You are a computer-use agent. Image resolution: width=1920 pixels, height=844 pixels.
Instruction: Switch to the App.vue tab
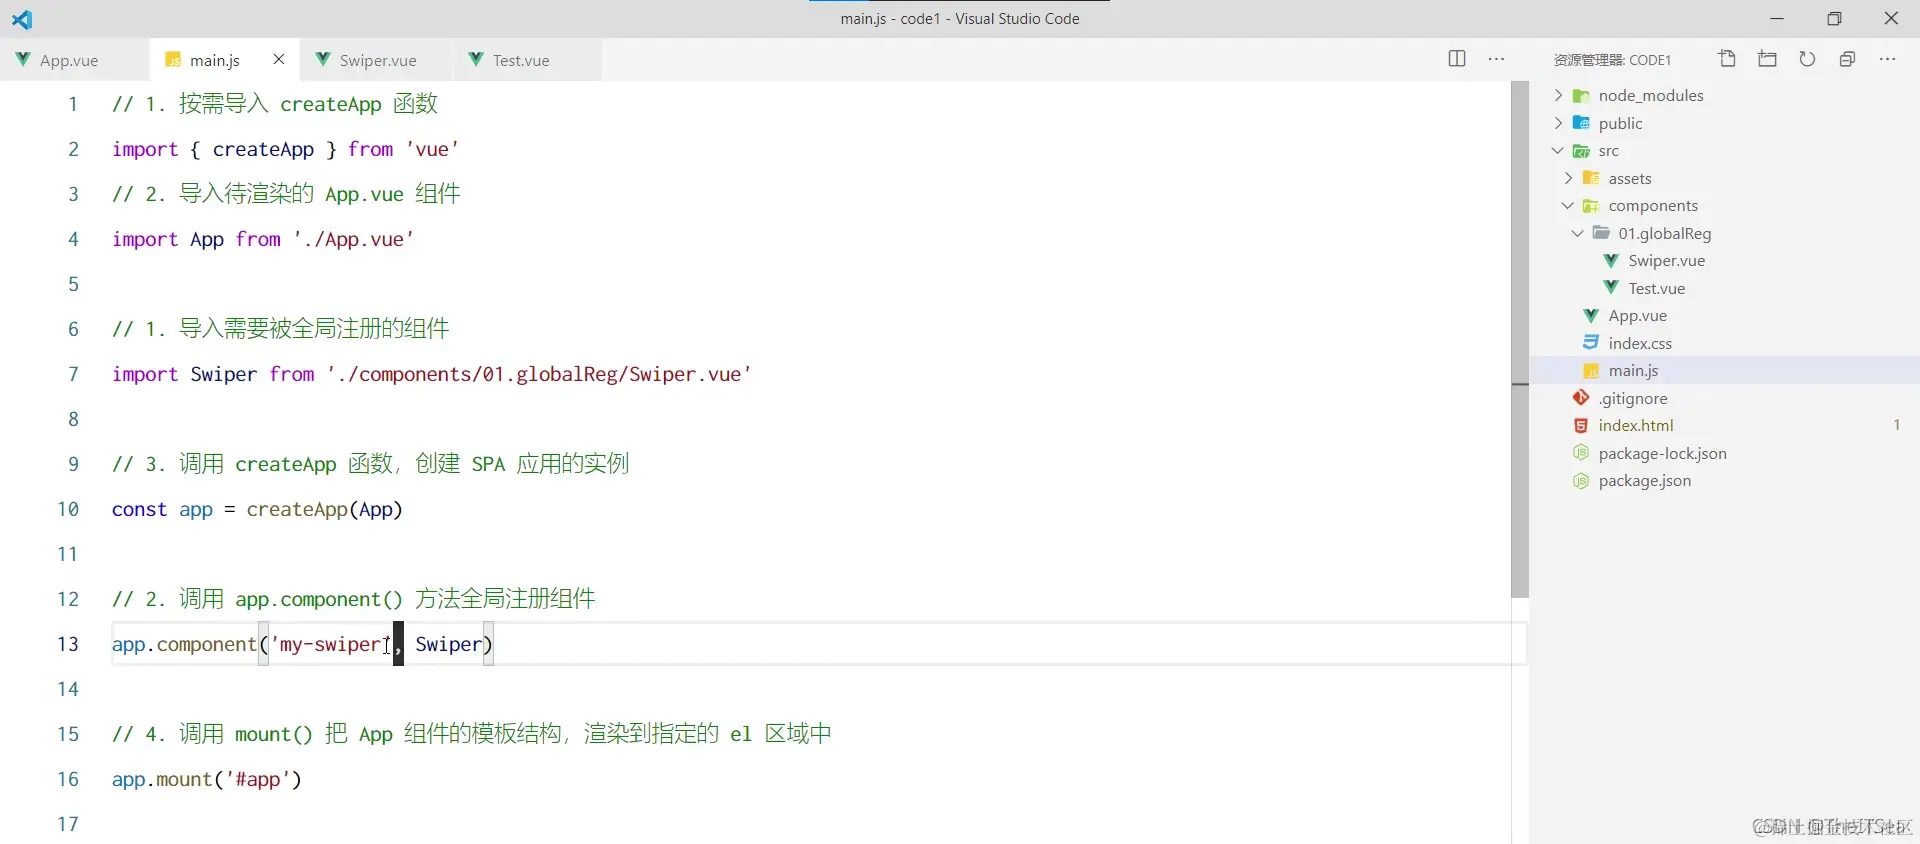coord(74,60)
